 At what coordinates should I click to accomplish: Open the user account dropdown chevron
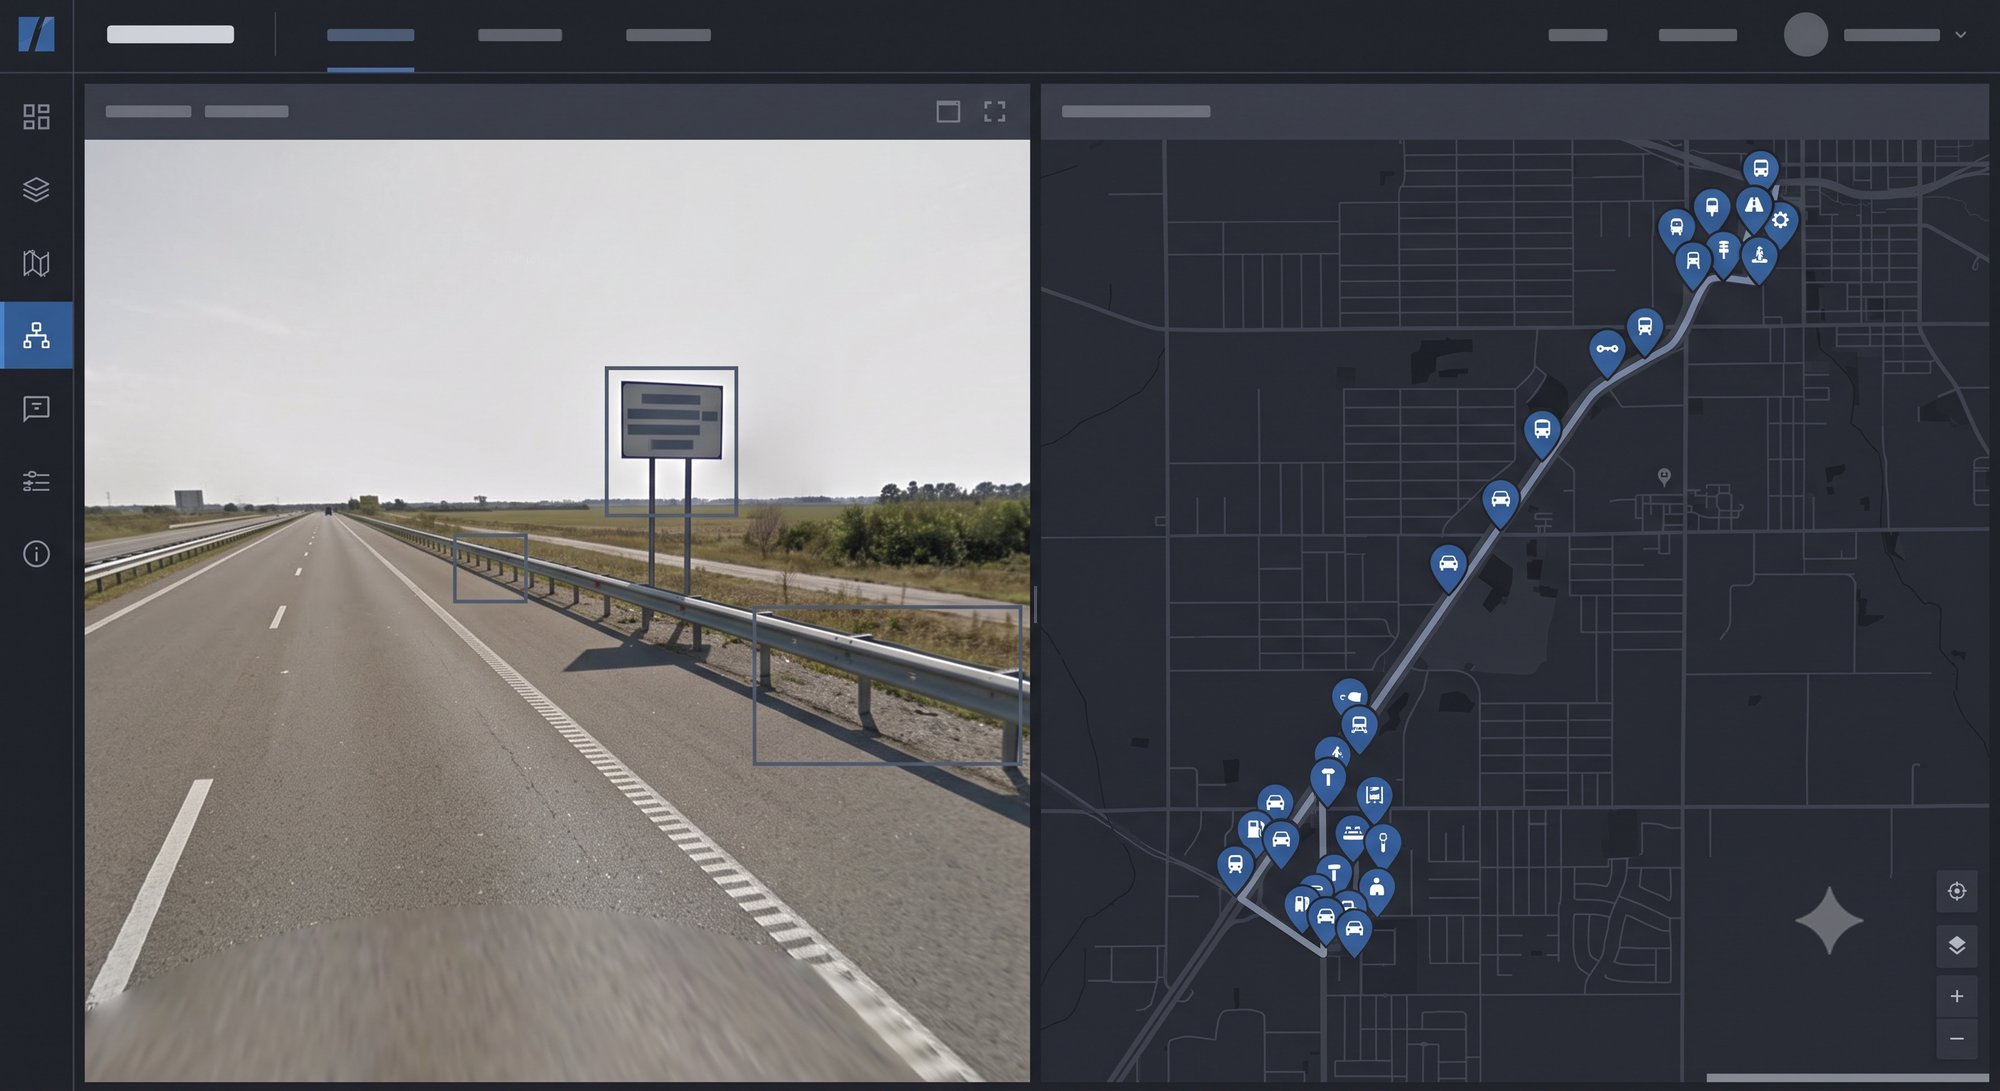[1960, 35]
